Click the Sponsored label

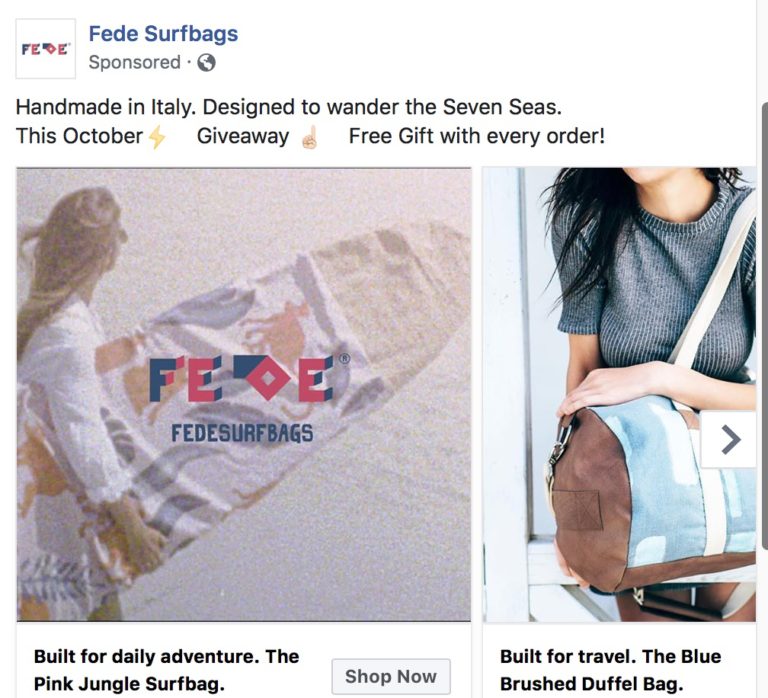click(135, 63)
